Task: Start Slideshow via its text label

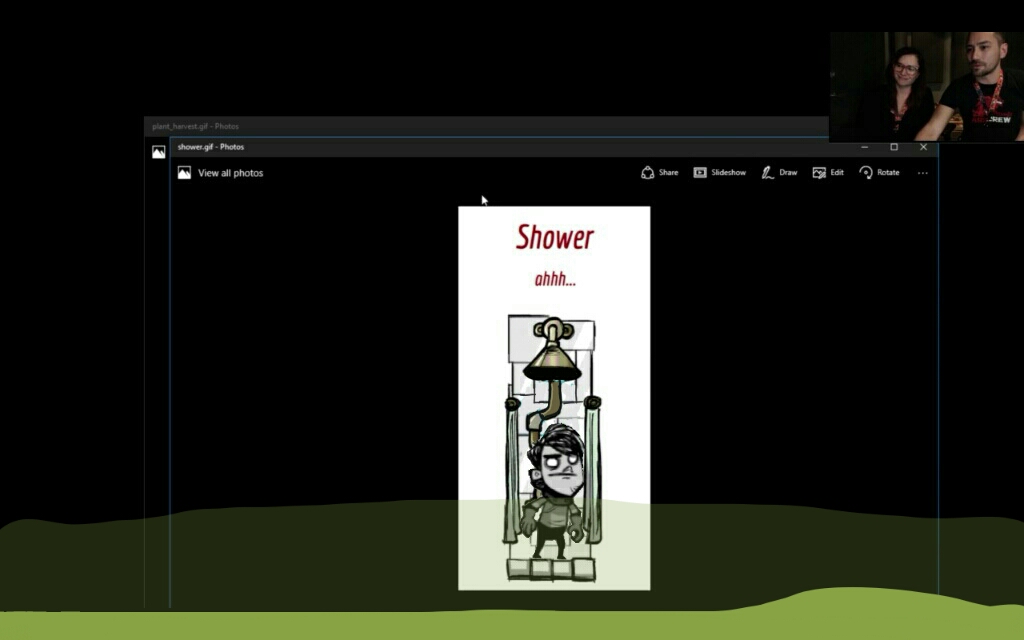Action: coord(728,173)
